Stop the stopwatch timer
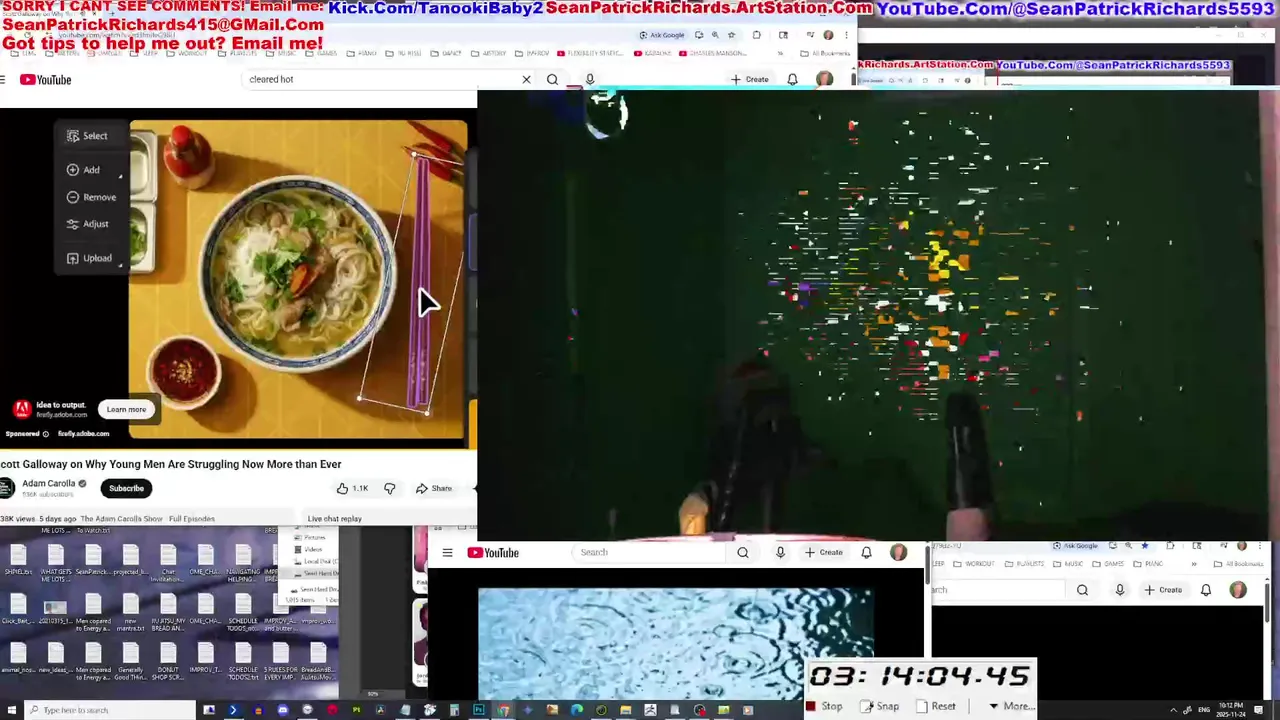The height and width of the screenshot is (720, 1280). coord(824,706)
